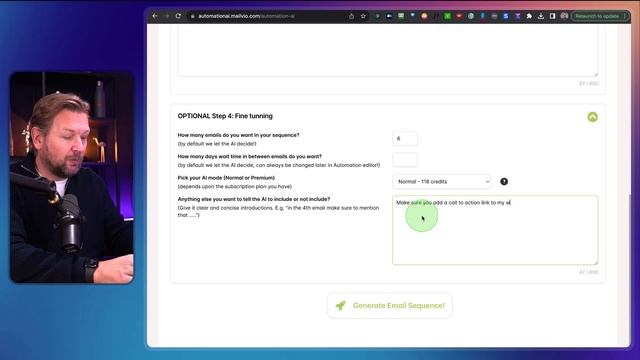Click the green square extension icon

coord(448,16)
